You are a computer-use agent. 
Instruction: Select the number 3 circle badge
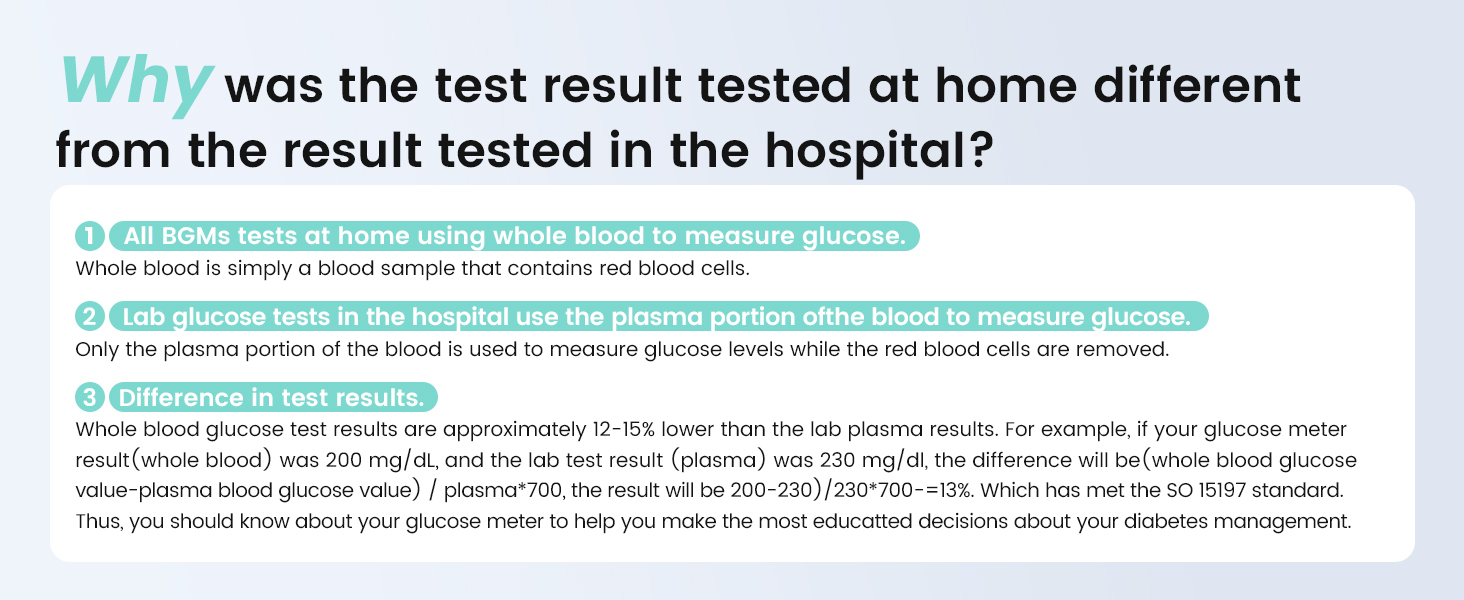pos(90,397)
